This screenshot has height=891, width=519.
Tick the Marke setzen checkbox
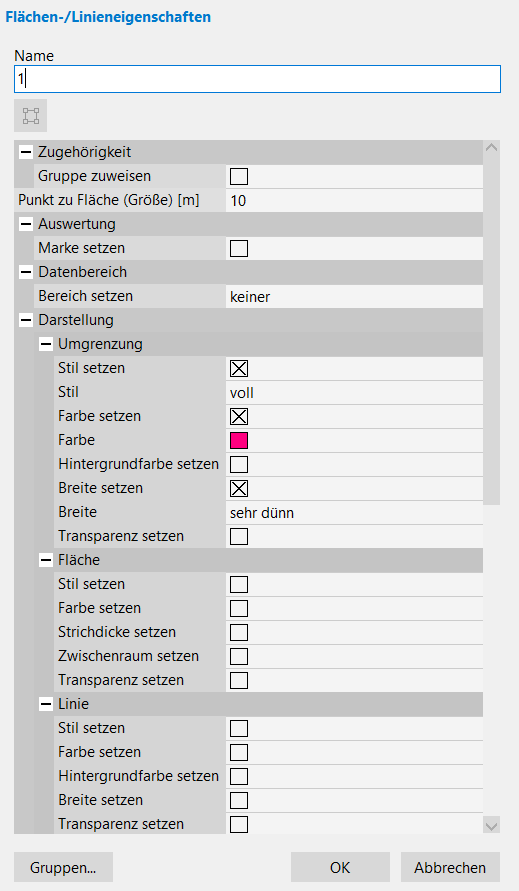(x=239, y=248)
